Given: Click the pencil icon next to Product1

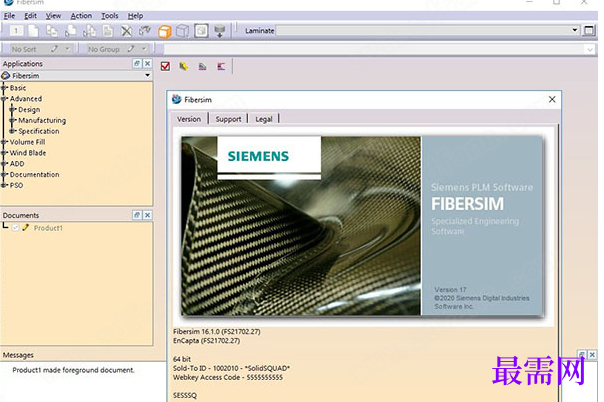Looking at the screenshot, I should (25, 228).
